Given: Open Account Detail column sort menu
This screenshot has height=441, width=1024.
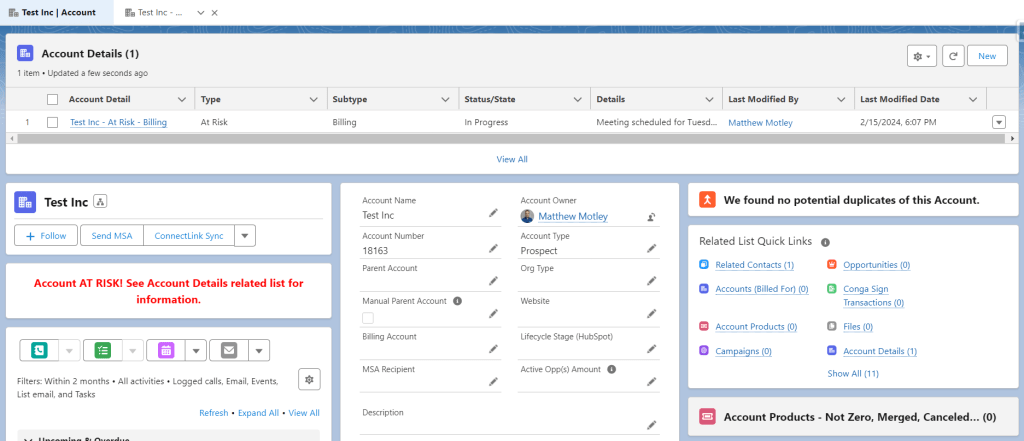Looking at the screenshot, I should [x=182, y=99].
